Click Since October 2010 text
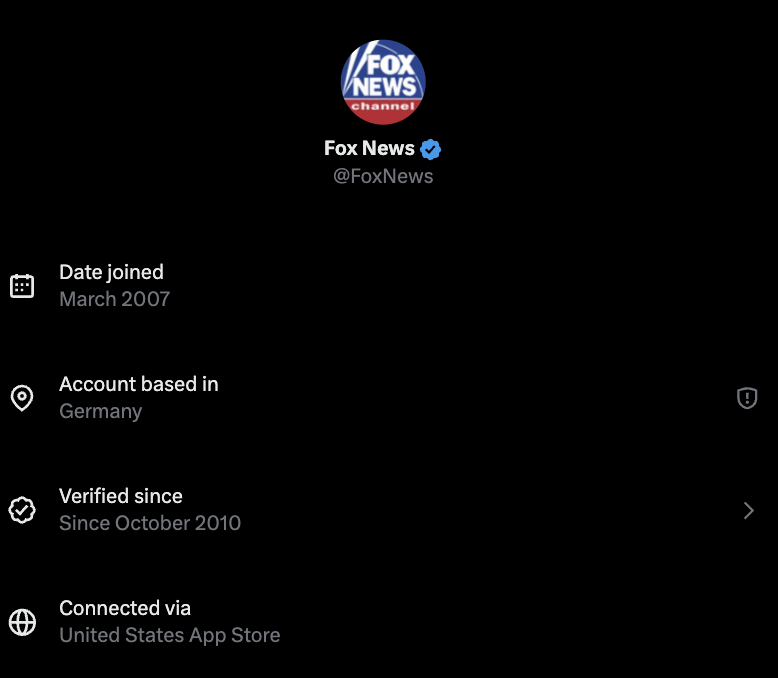The width and height of the screenshot is (778, 678). [150, 523]
